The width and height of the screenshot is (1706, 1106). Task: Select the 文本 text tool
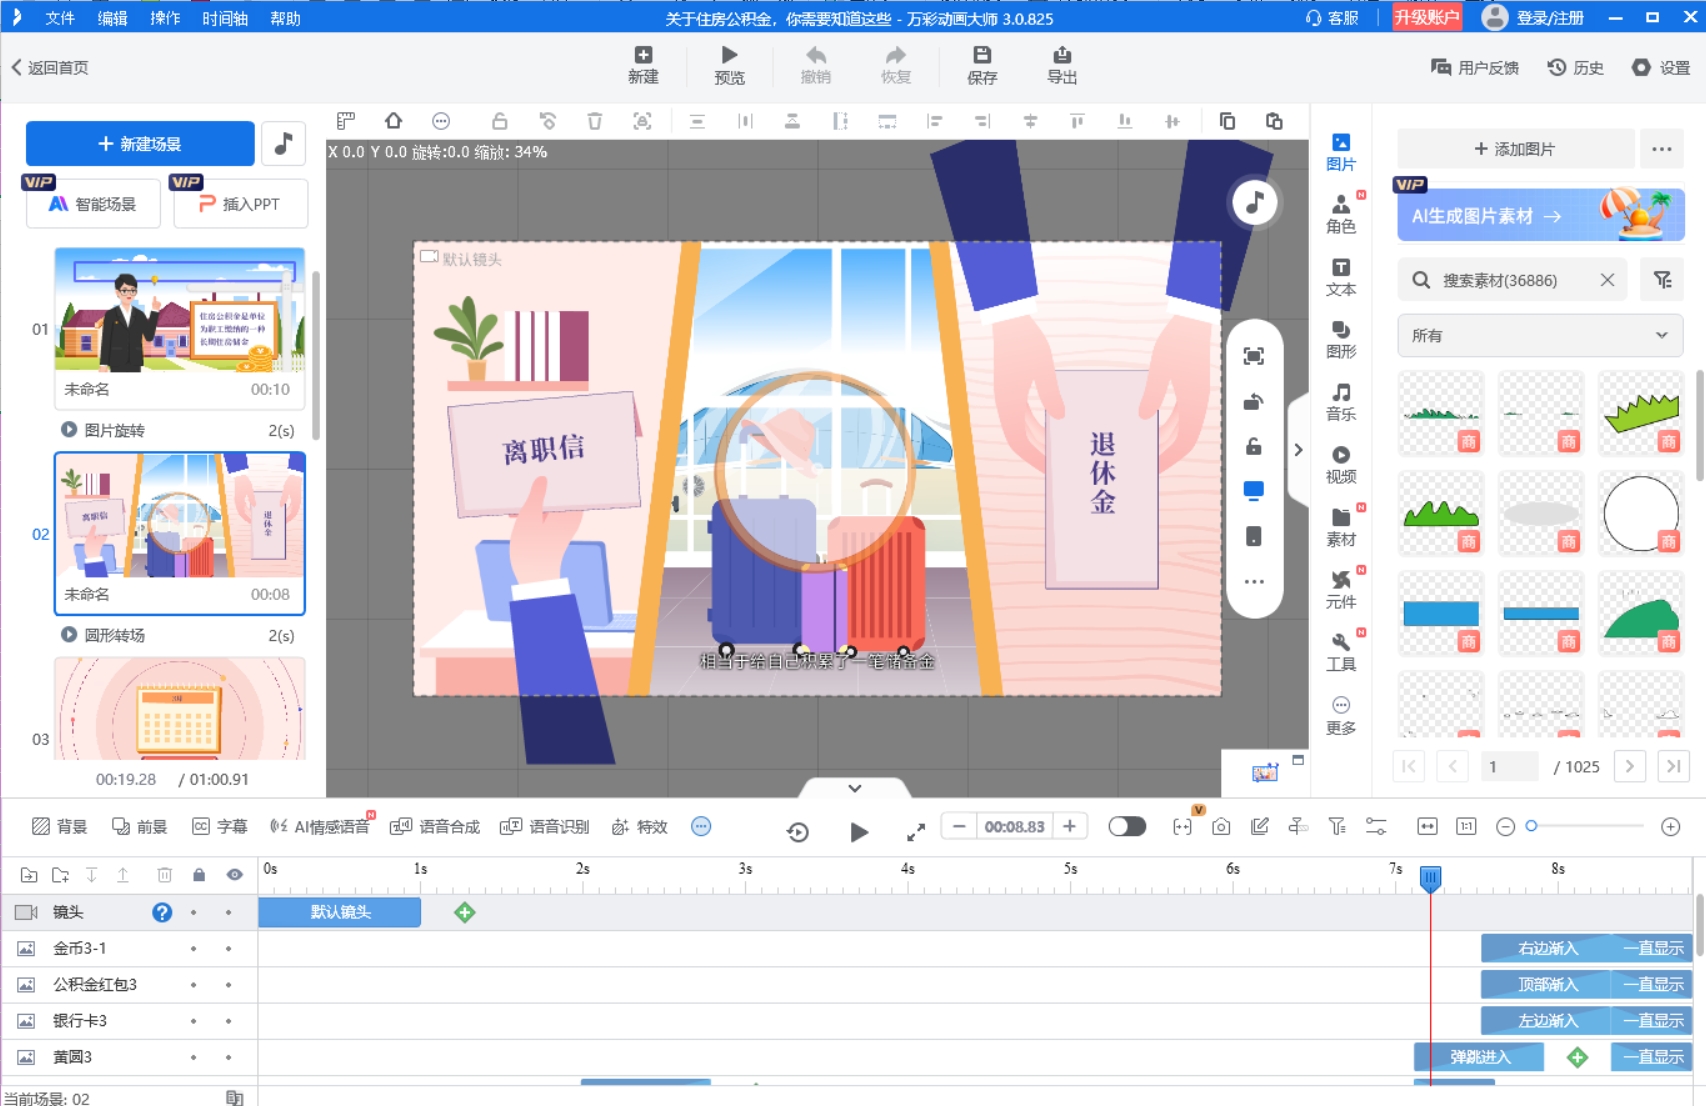point(1340,277)
